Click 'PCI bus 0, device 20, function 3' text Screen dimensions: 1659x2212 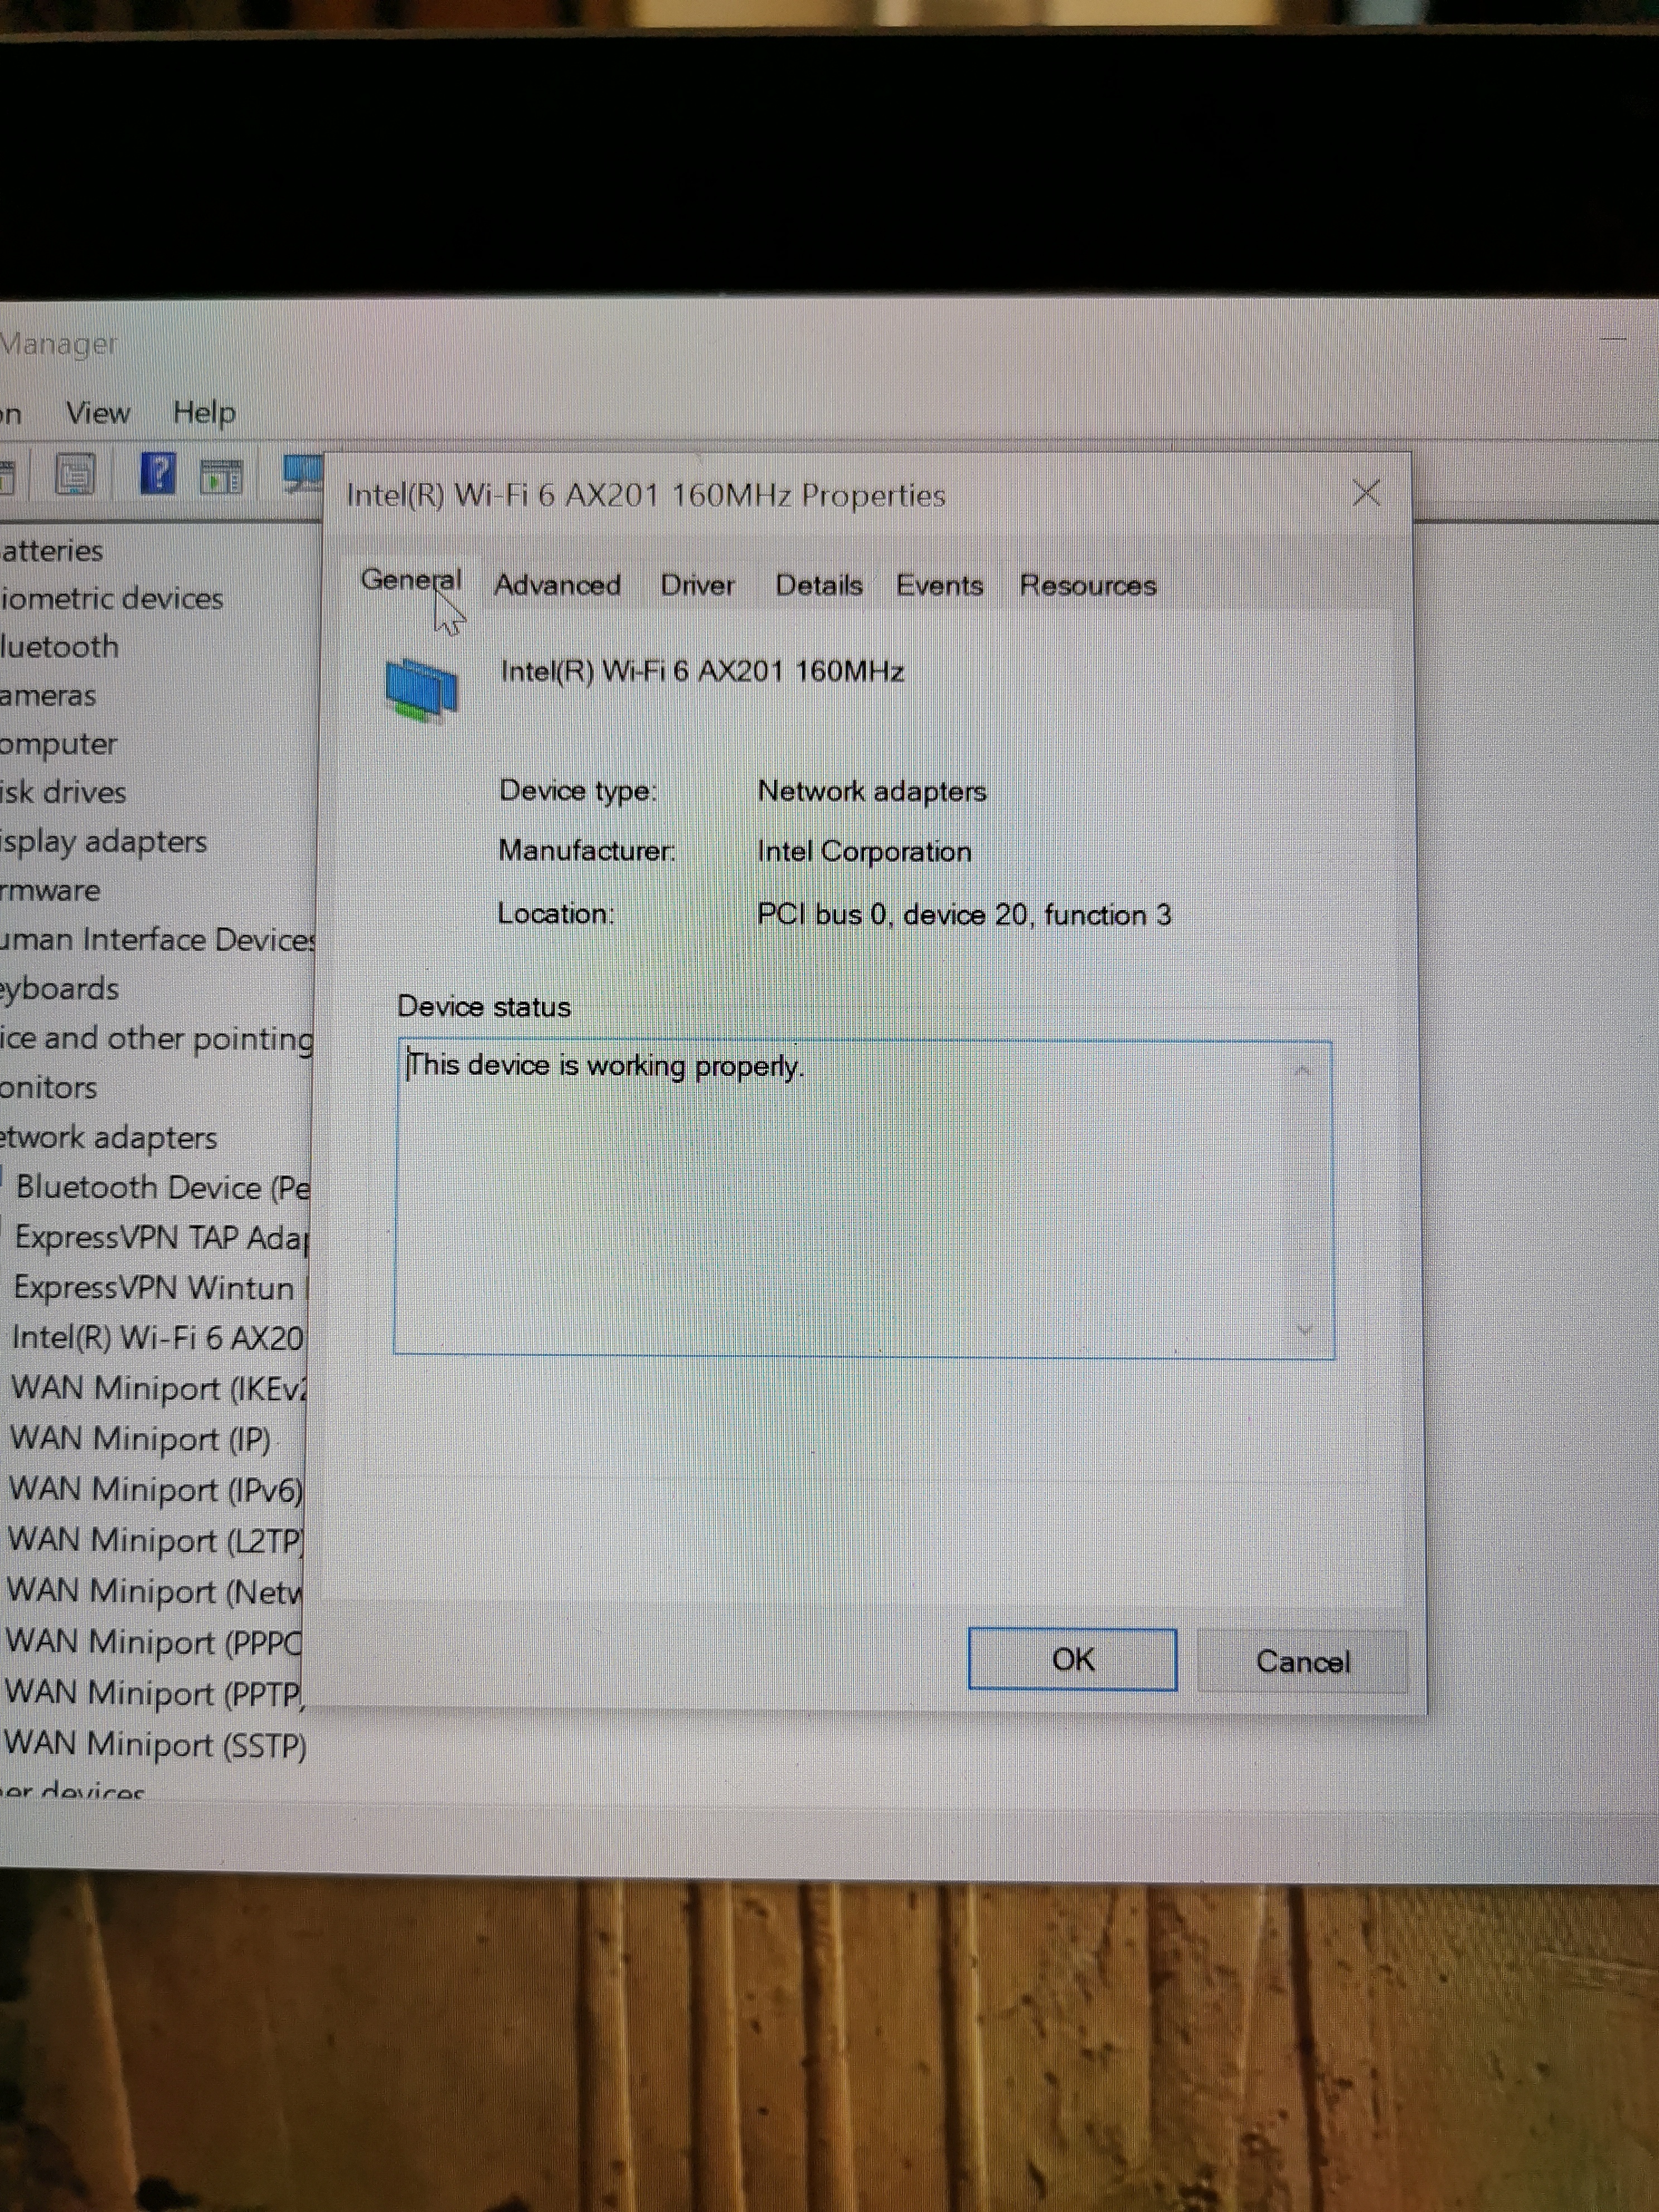[964, 915]
